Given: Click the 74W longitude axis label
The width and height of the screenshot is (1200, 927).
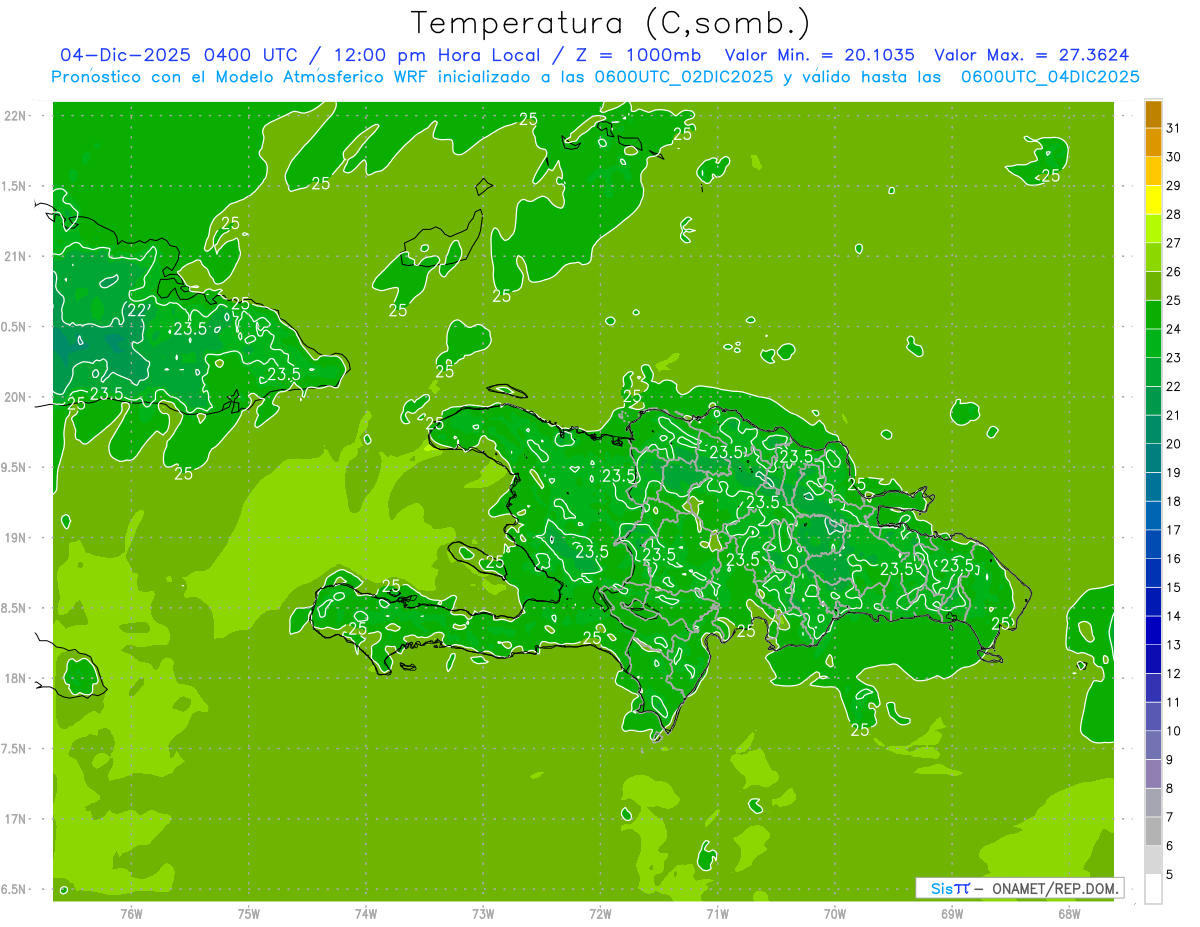Looking at the screenshot, I should (366, 914).
